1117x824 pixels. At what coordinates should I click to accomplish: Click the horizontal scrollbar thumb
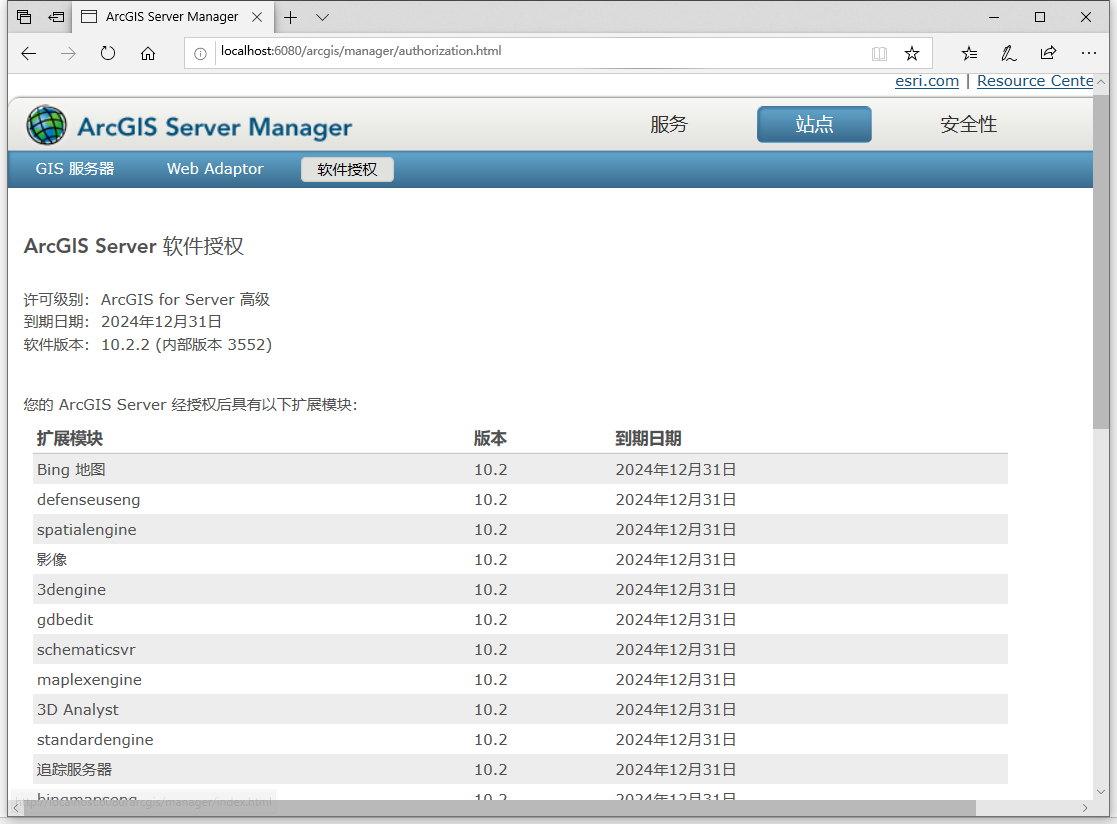(499, 808)
